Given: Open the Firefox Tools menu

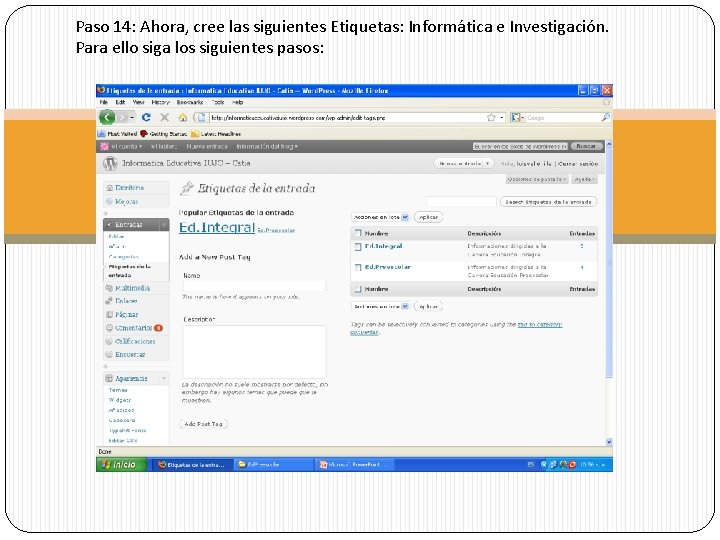Looking at the screenshot, I should coord(218,102).
